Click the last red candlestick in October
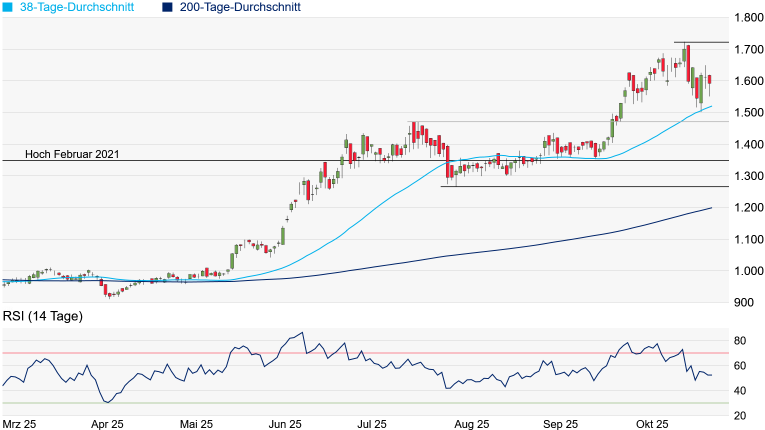 pos(709,80)
